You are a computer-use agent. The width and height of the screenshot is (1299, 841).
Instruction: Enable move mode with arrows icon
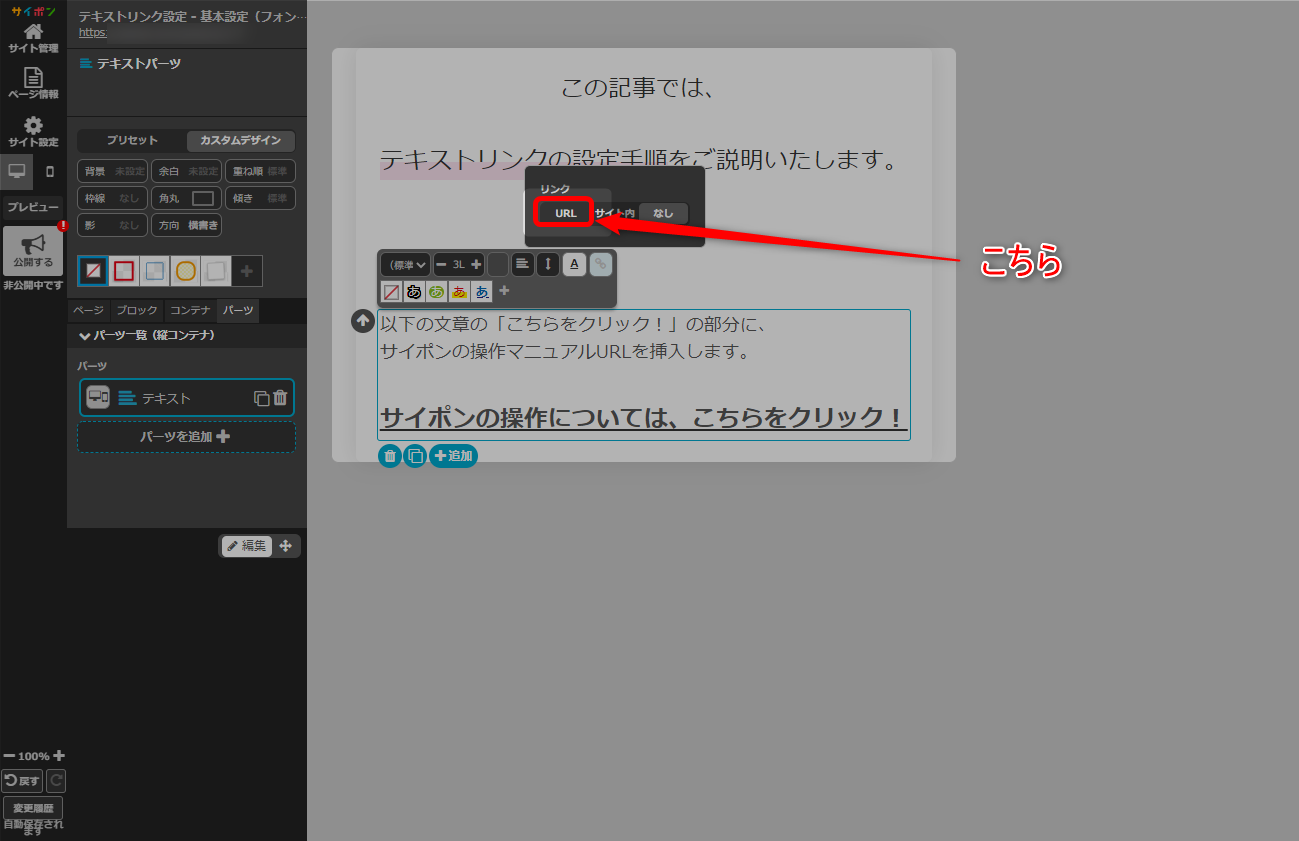(x=285, y=546)
